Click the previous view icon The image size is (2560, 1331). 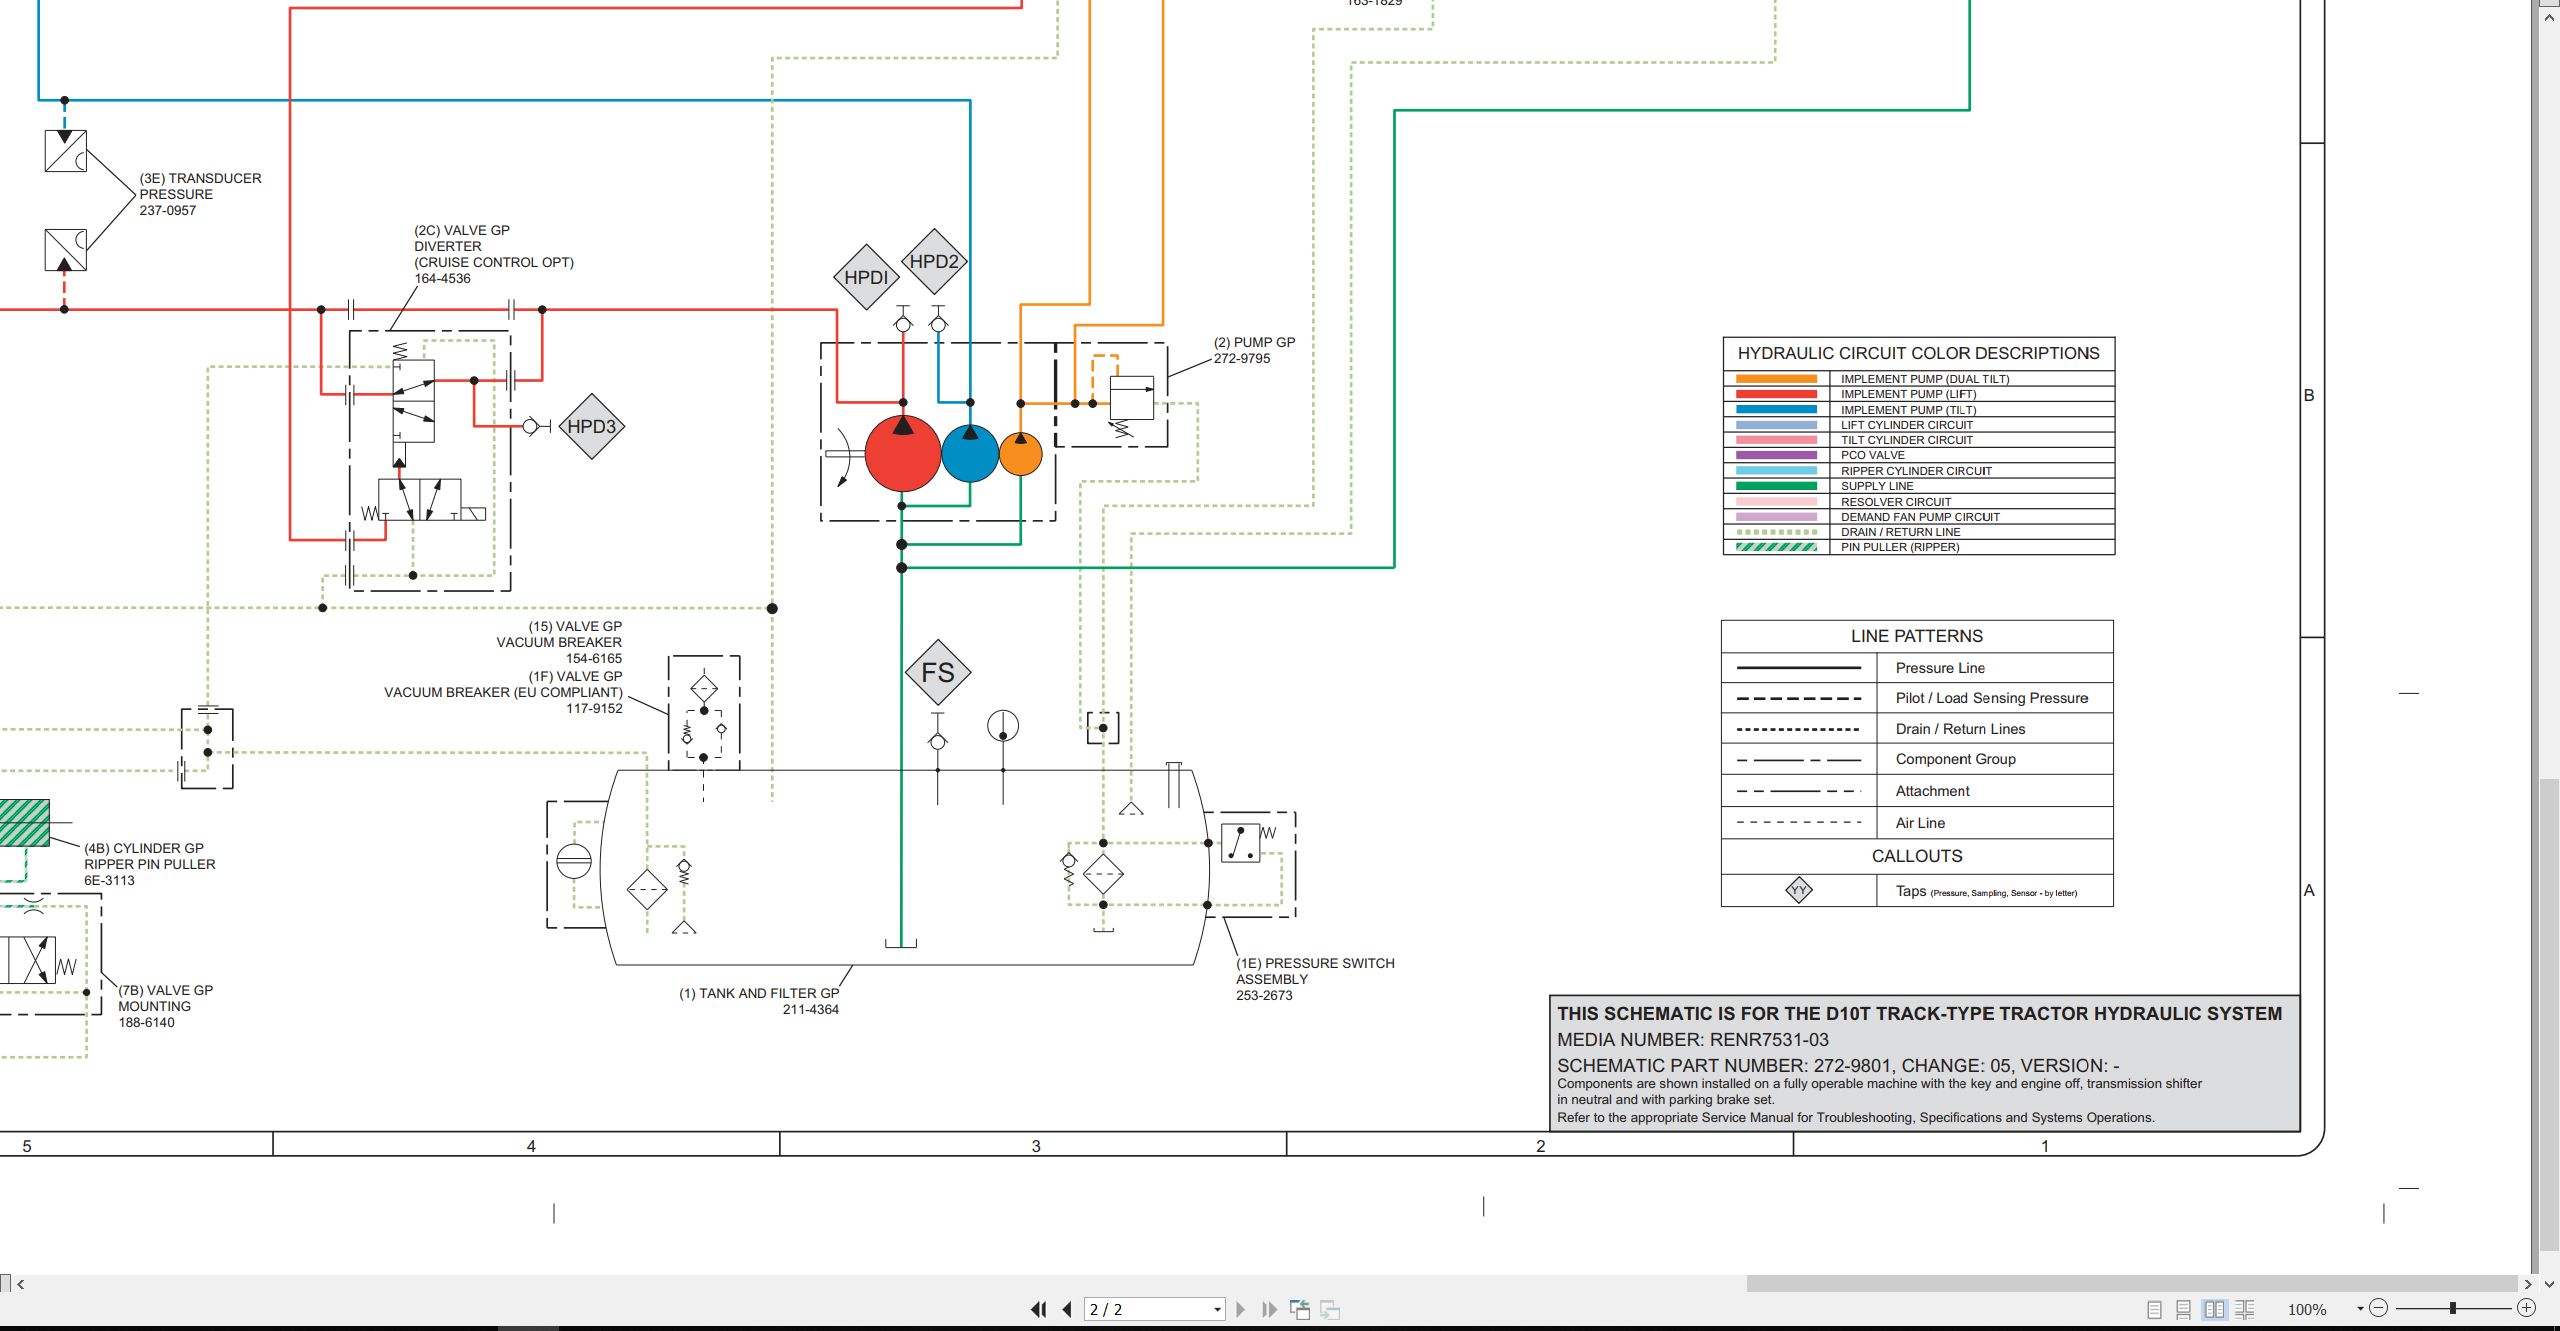click(x=1300, y=1309)
